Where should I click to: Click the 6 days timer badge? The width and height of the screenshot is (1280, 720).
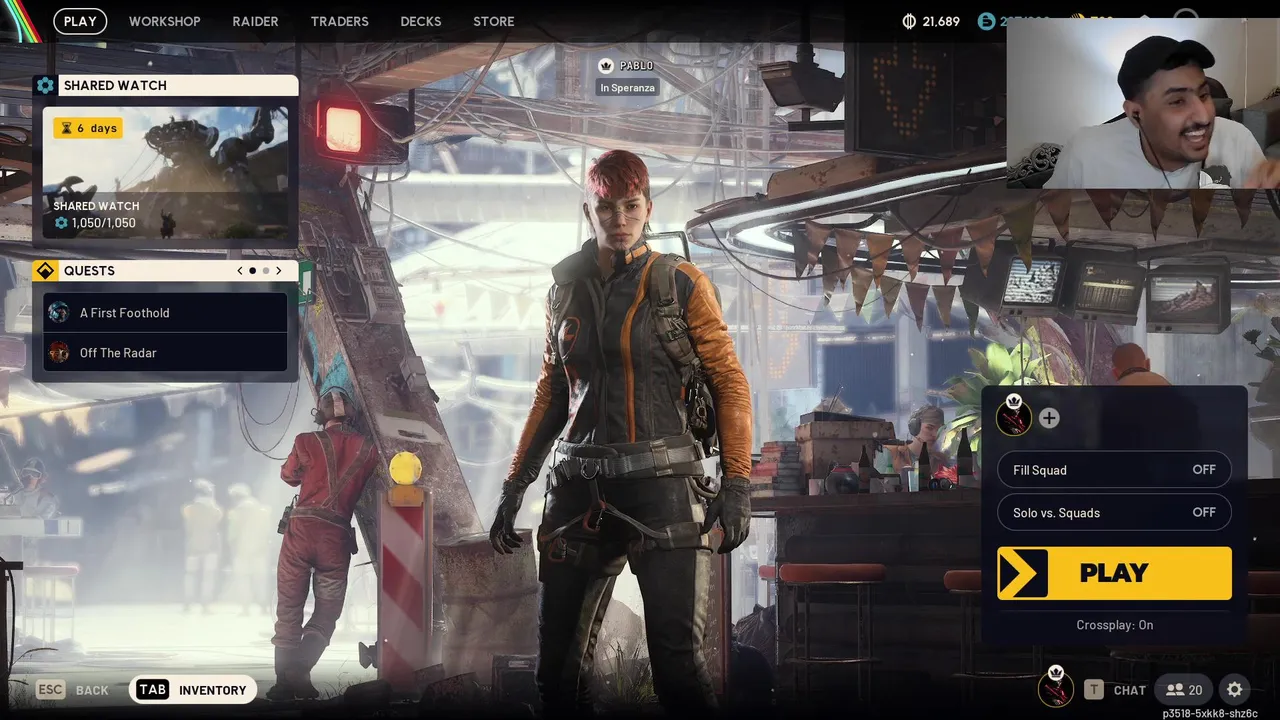click(x=88, y=128)
